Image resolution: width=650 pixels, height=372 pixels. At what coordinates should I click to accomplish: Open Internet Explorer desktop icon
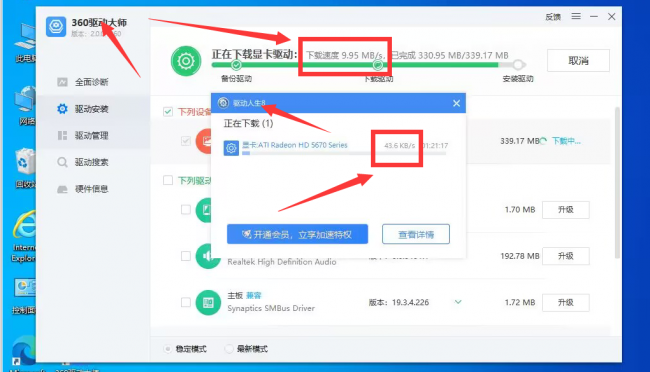point(24,236)
